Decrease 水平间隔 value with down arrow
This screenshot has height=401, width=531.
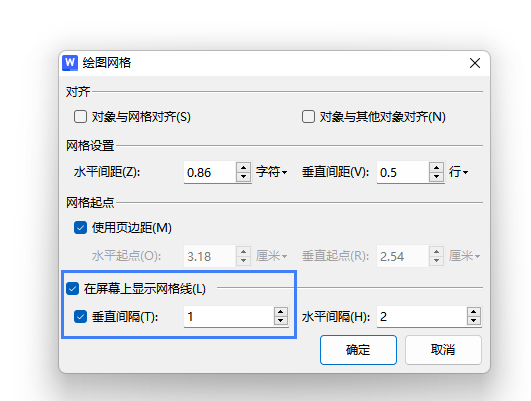(x=474, y=321)
